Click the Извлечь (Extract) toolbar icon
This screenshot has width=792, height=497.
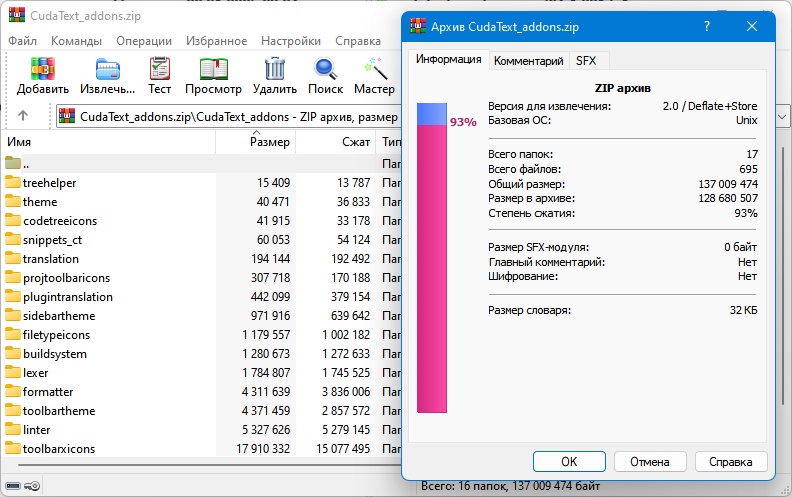coord(108,69)
